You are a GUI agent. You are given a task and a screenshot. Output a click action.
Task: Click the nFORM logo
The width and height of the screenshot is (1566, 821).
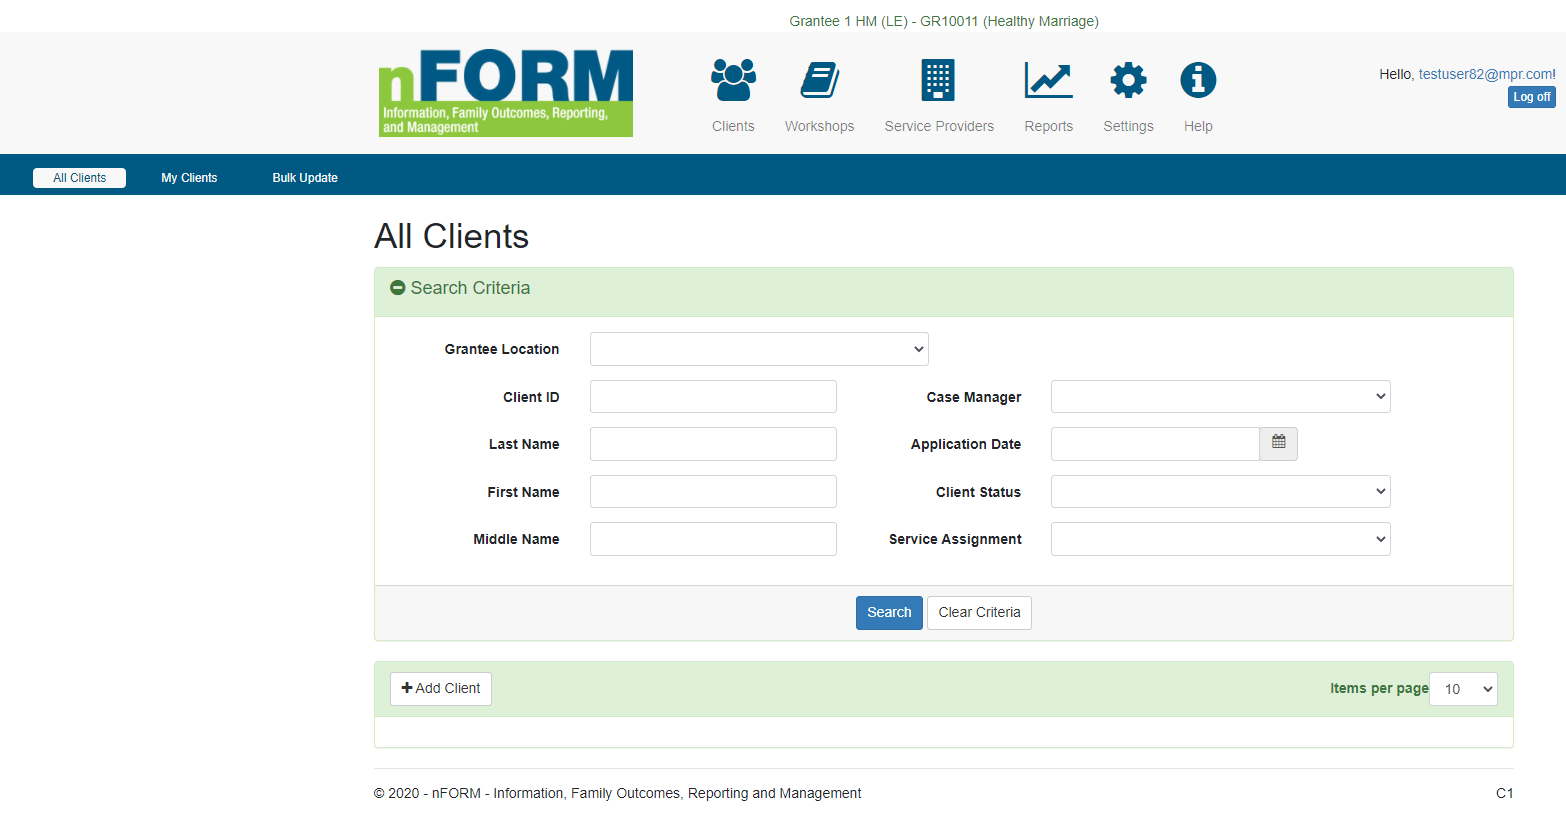[x=506, y=93]
